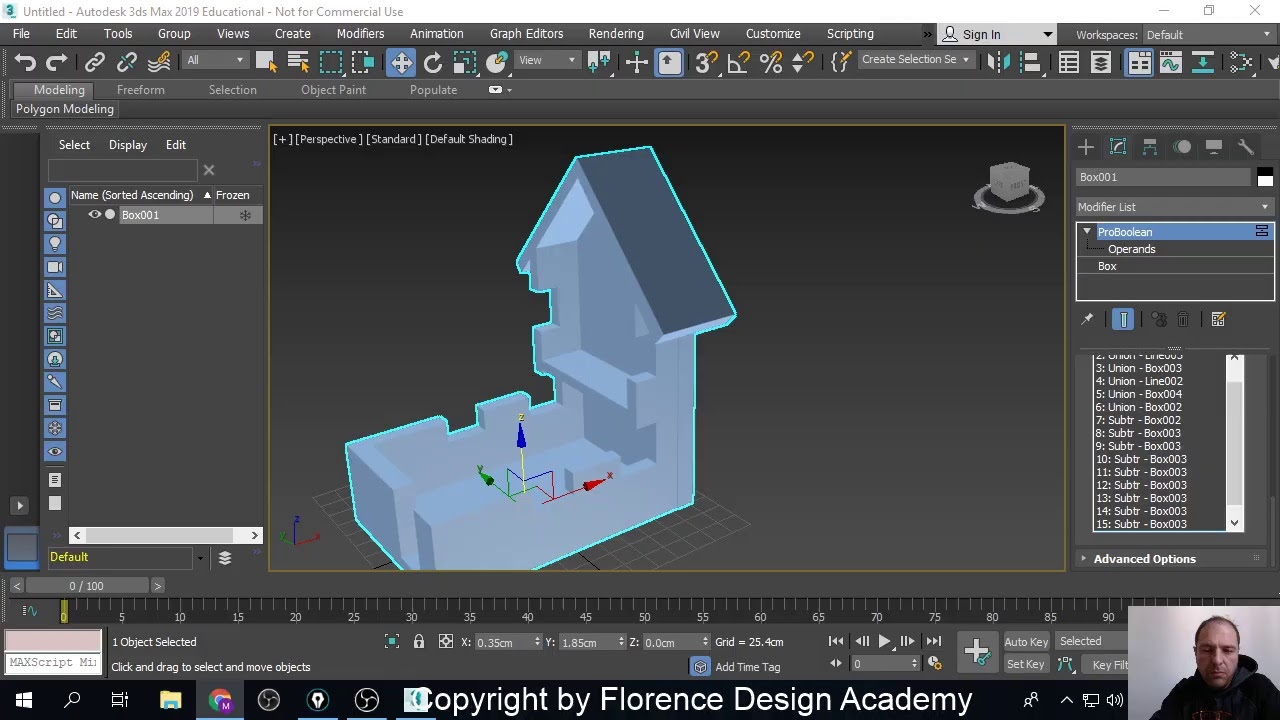Click Perspective viewport label
Image resolution: width=1280 pixels, height=720 pixels.
click(328, 139)
